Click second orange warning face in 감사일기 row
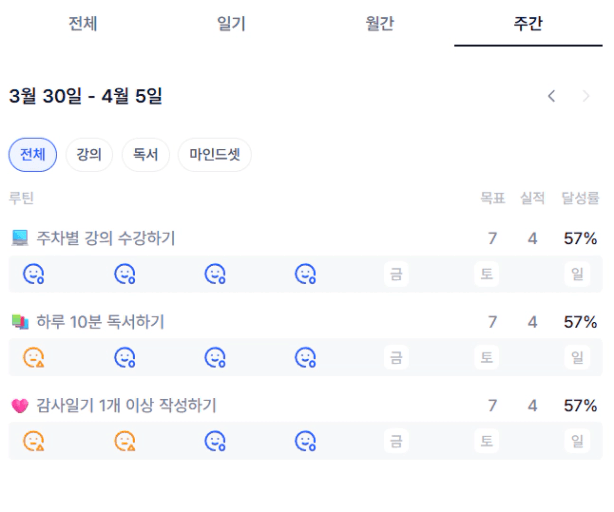The width and height of the screenshot is (614, 512). coord(124,441)
